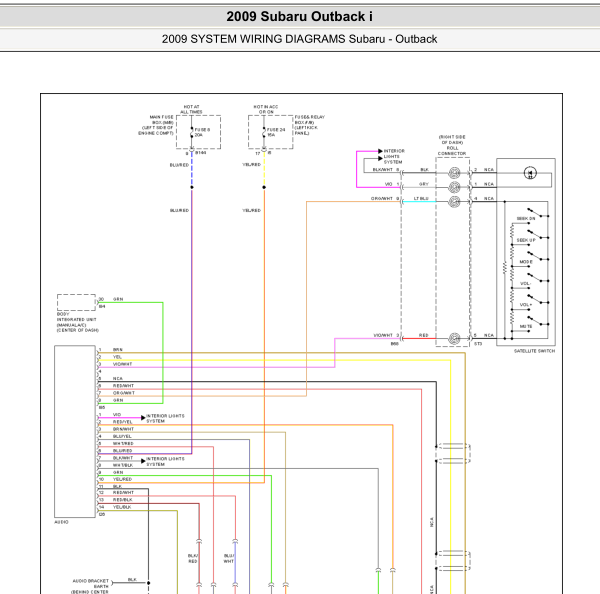This screenshot has width=600, height=594.
Task: Select the "GRN" label at pin 30
Action: point(118,299)
